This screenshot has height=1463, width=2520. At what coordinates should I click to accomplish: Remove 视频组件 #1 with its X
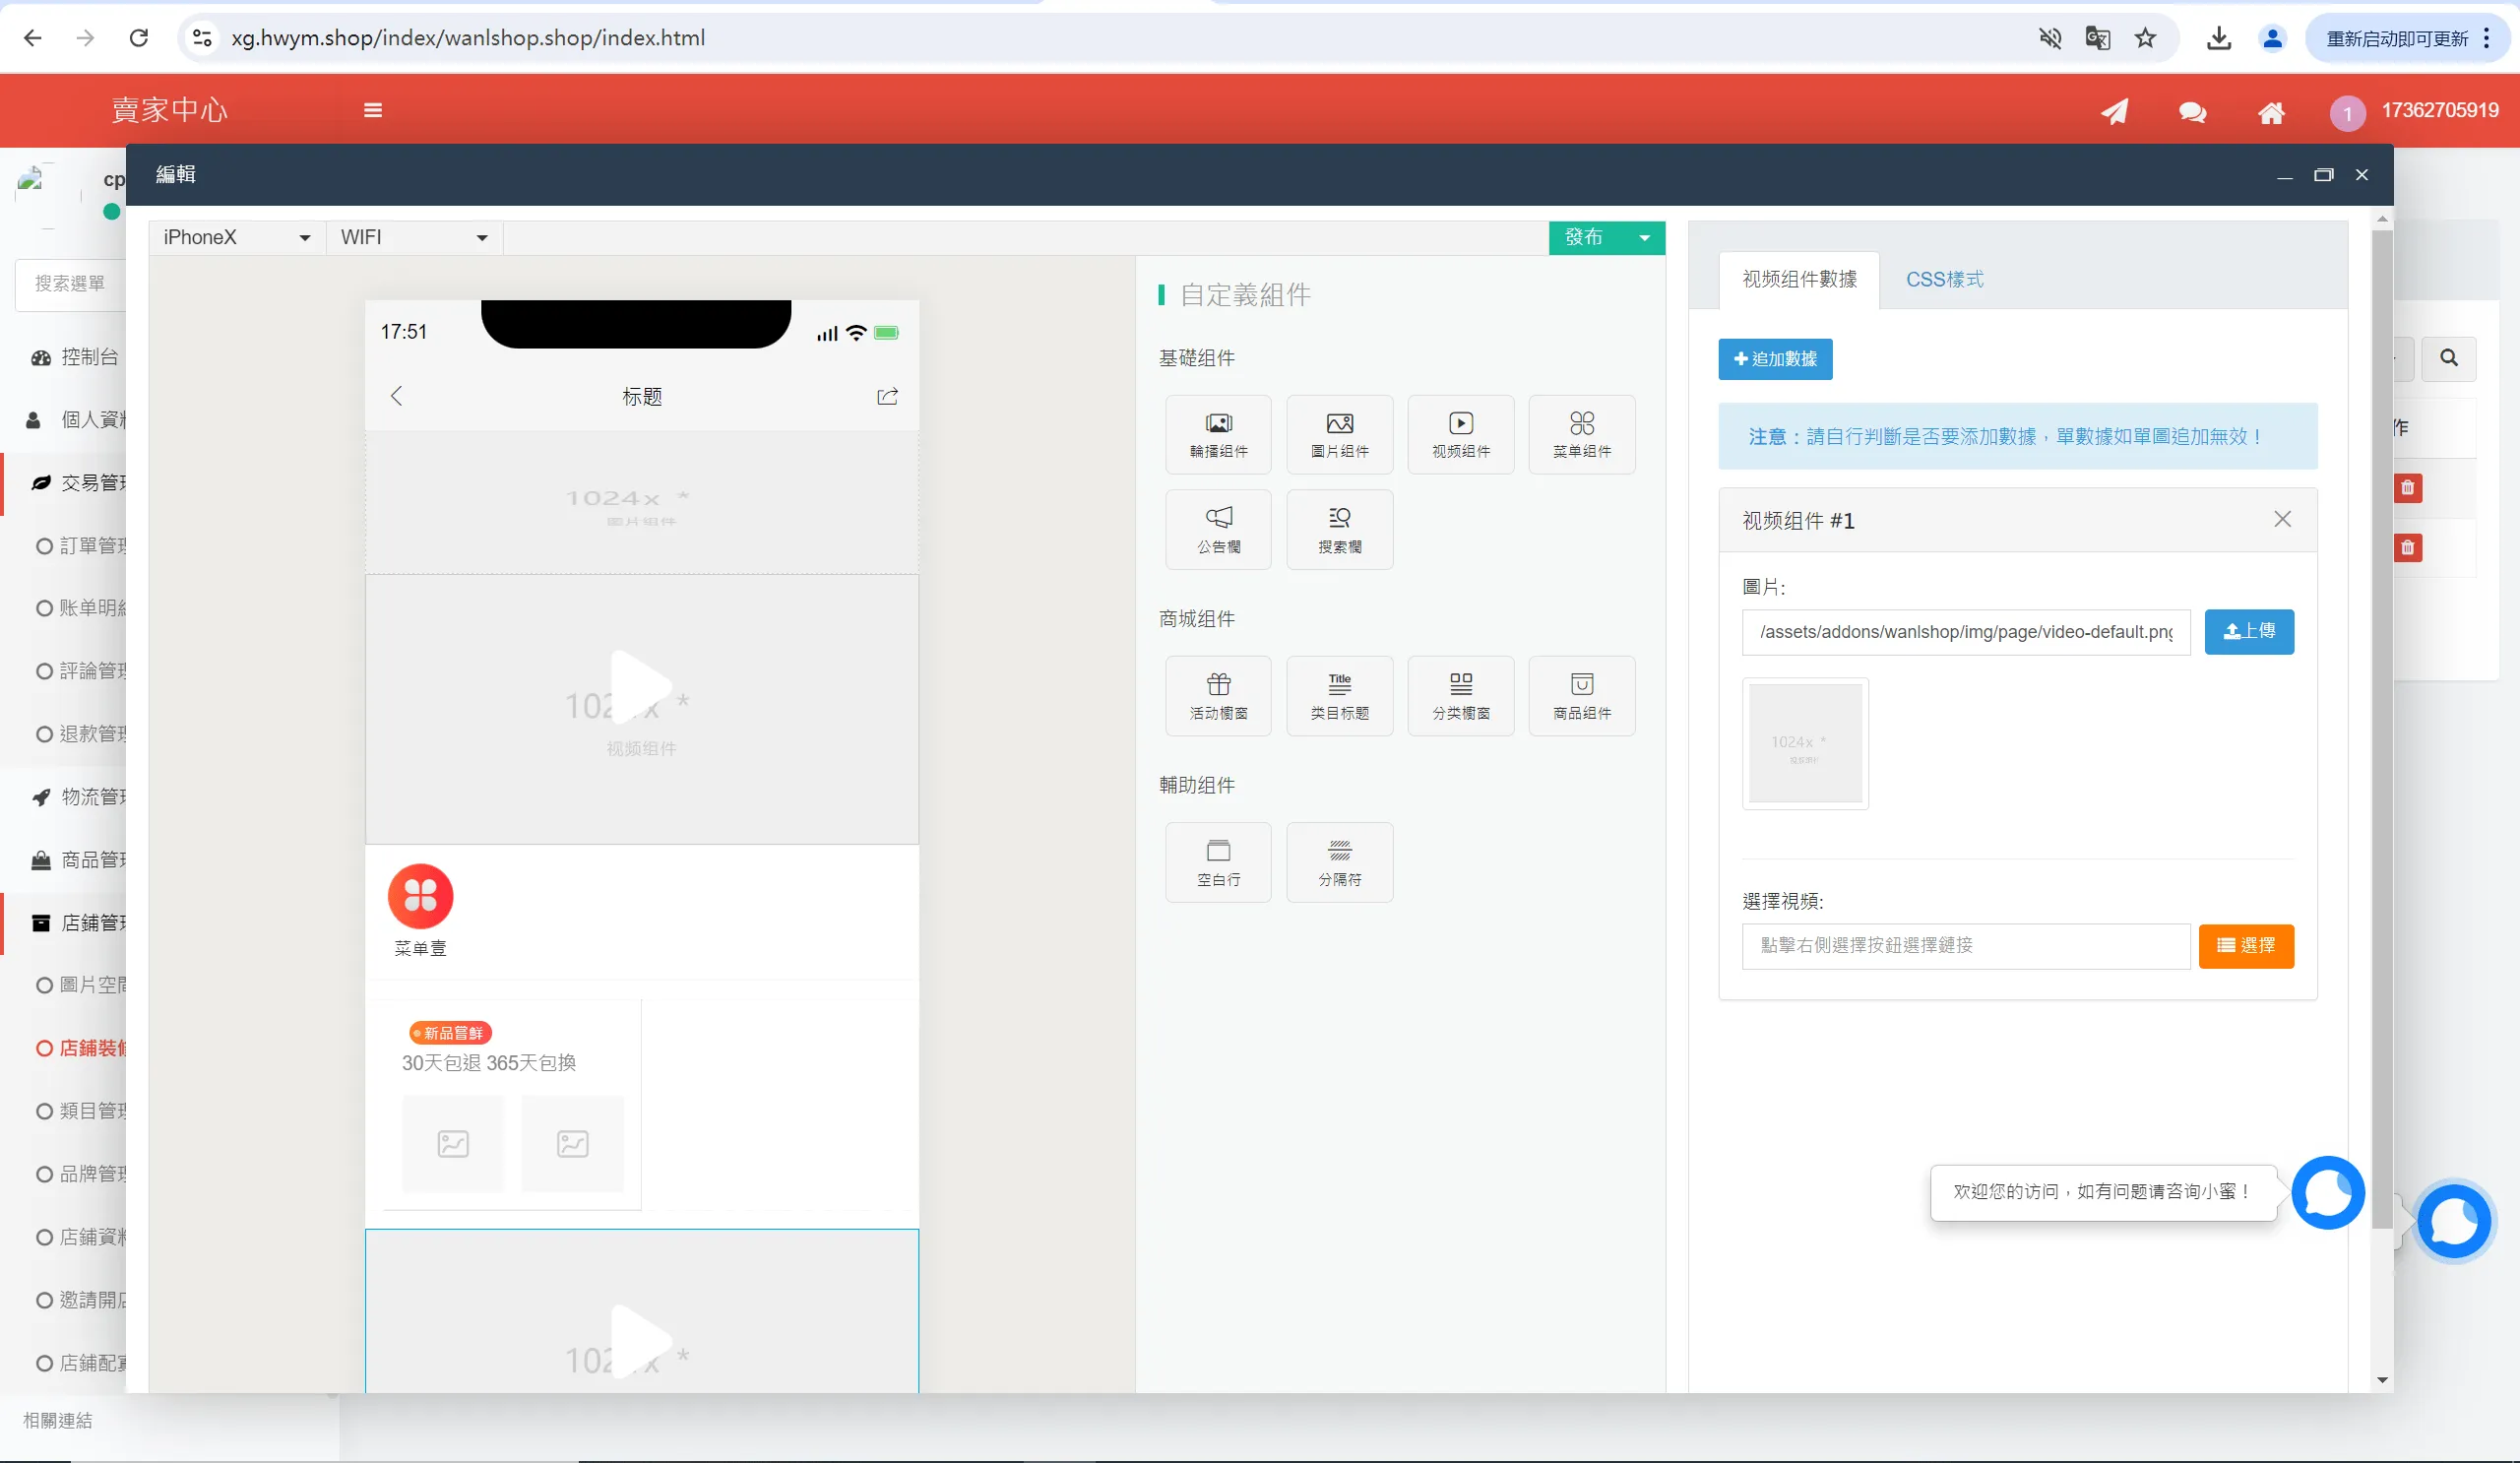[x=2282, y=519]
